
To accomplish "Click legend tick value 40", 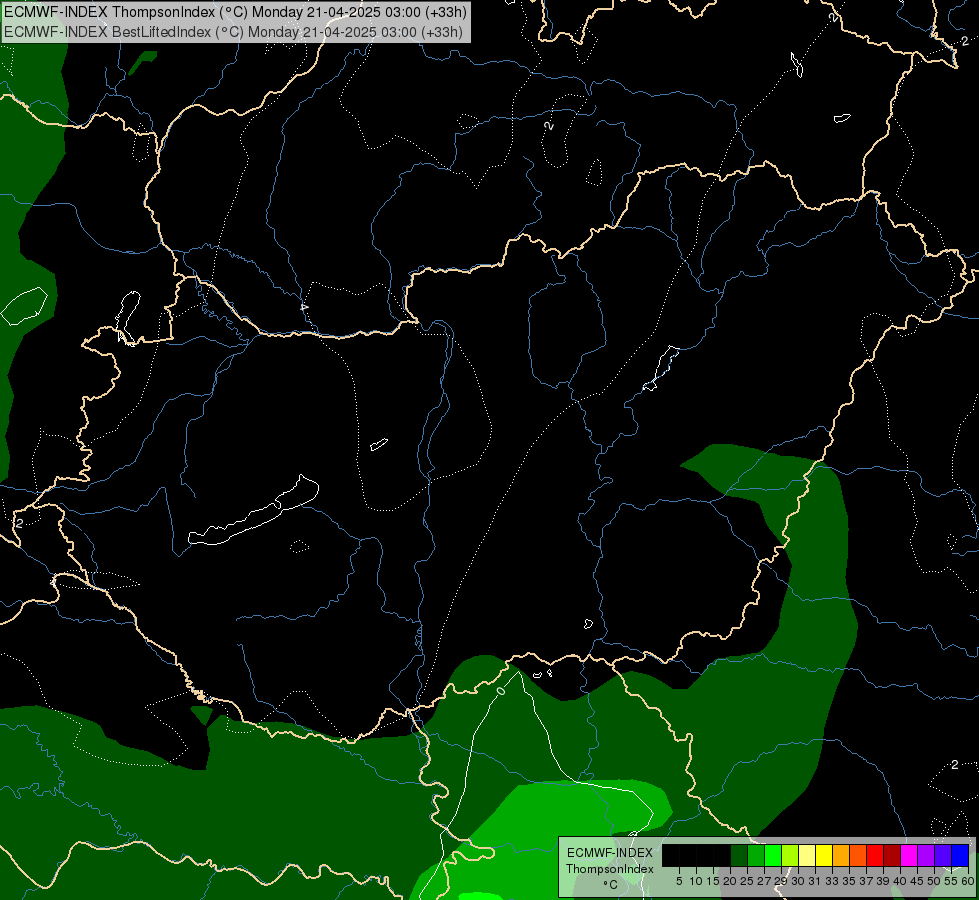I will point(900,881).
